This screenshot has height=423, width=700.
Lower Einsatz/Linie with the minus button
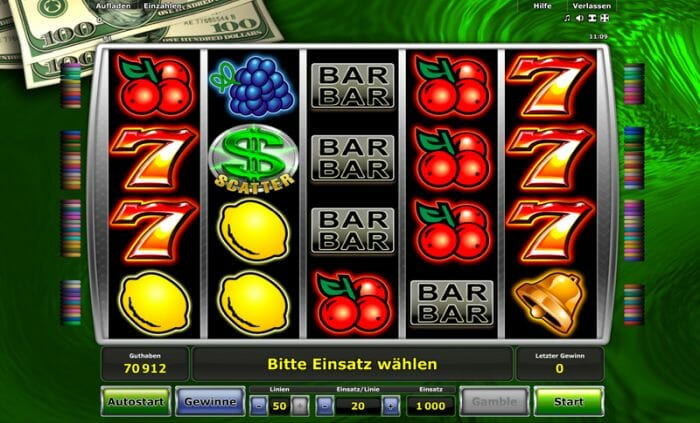tap(325, 406)
